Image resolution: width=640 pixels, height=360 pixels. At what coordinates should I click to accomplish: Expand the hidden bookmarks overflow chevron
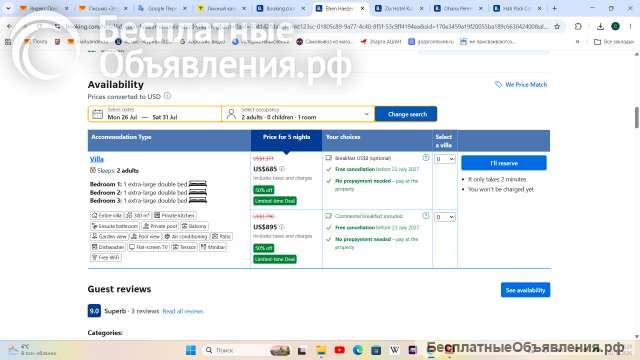pos(578,42)
